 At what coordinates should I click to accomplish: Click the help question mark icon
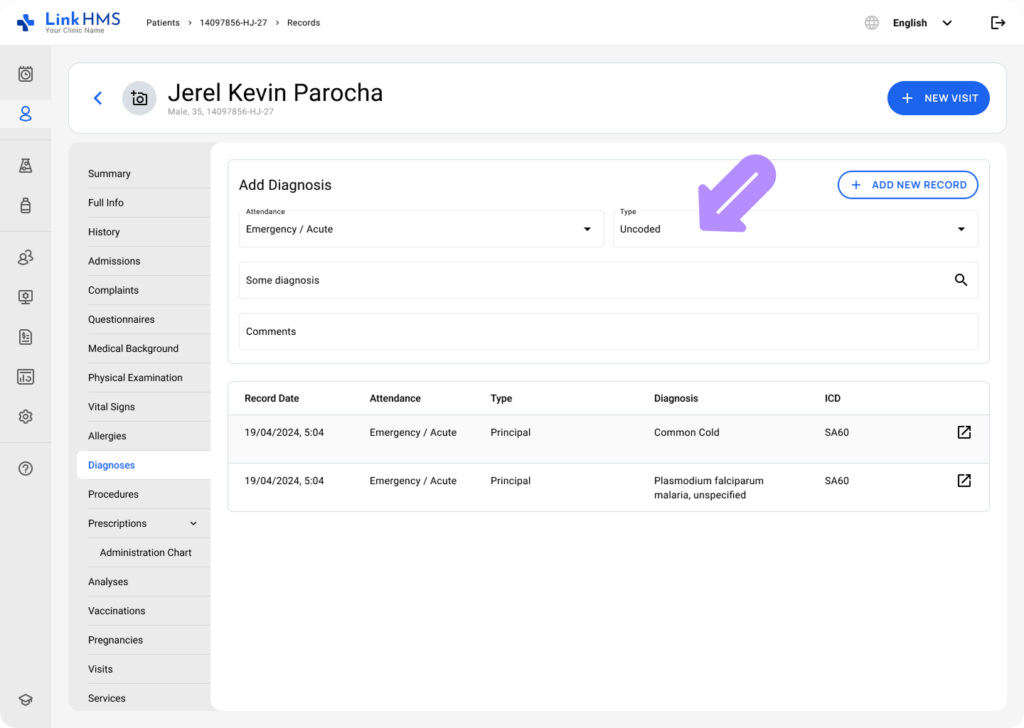click(x=25, y=468)
